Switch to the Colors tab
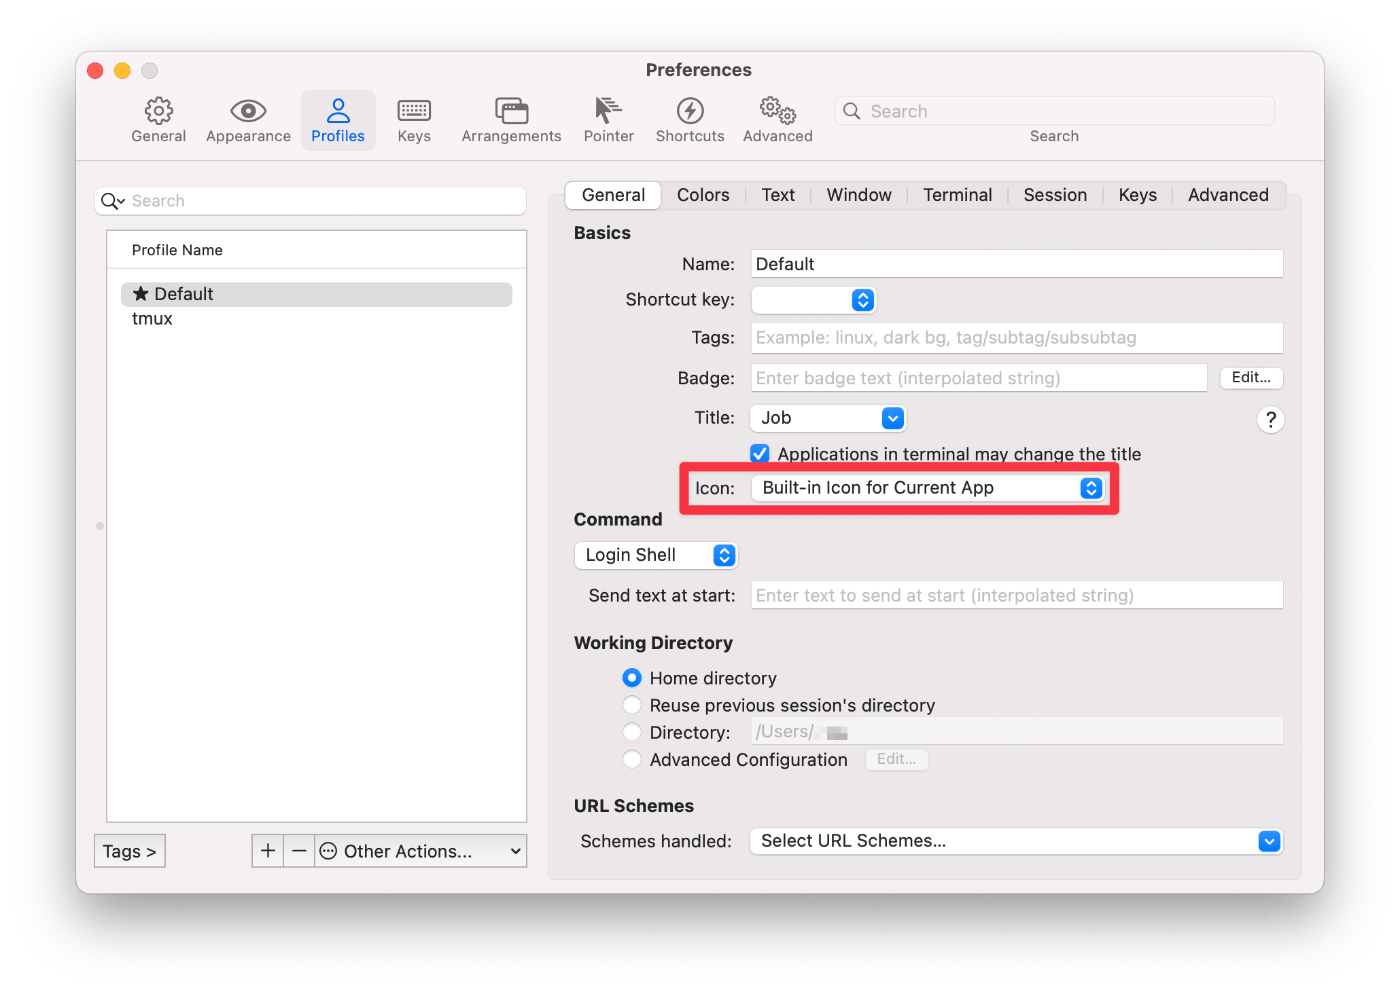1400x994 pixels. coord(703,195)
